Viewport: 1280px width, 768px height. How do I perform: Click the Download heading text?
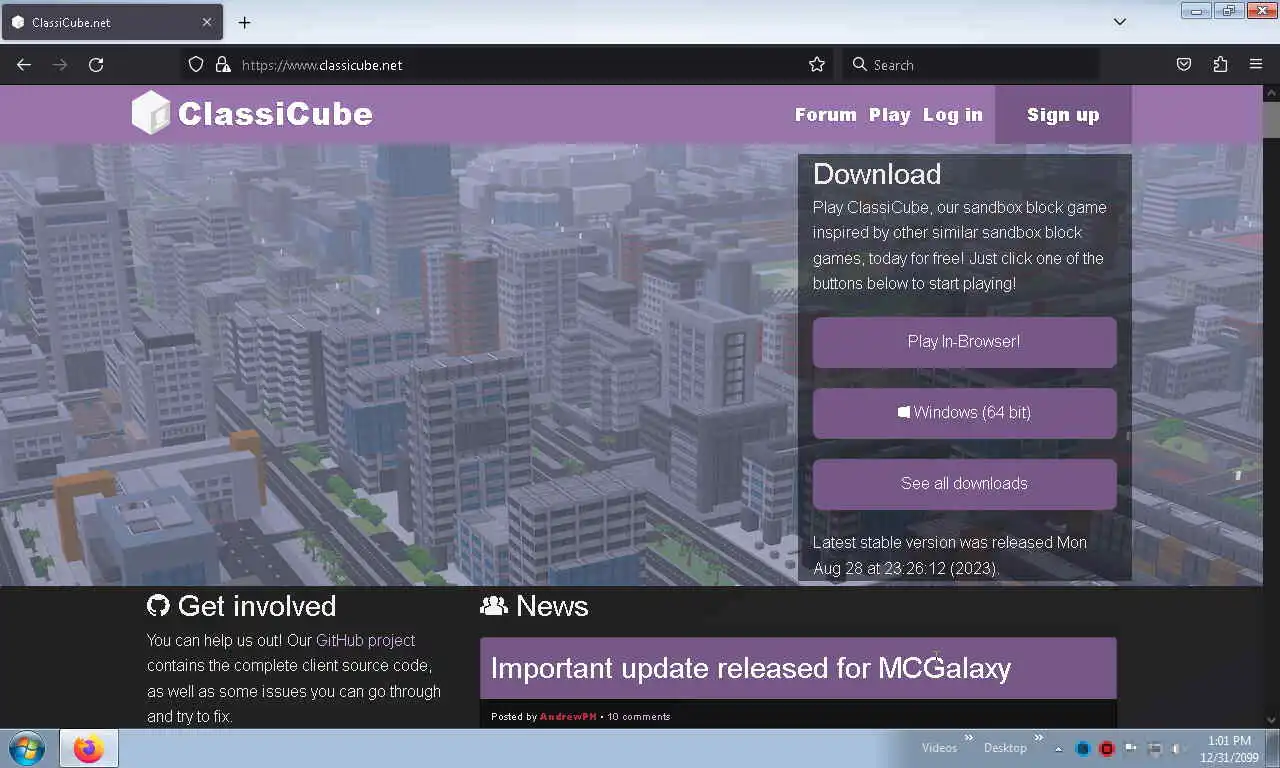click(877, 174)
